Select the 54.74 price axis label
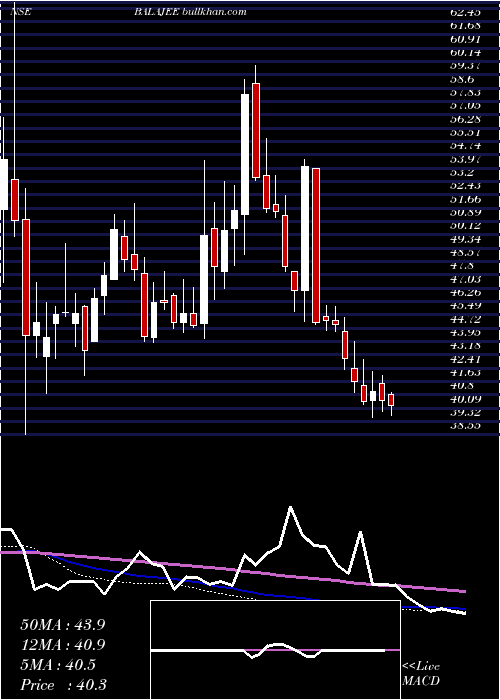 coord(465,146)
